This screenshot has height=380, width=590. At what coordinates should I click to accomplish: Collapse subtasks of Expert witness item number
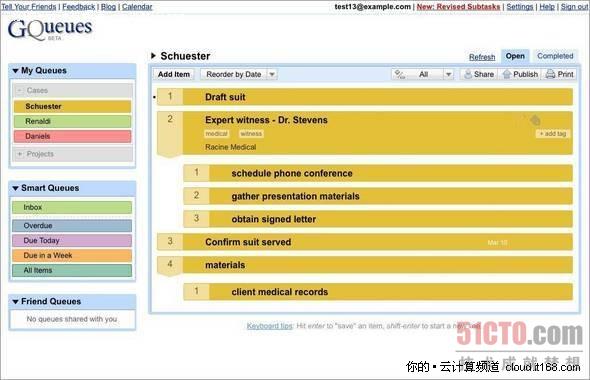click(x=170, y=133)
